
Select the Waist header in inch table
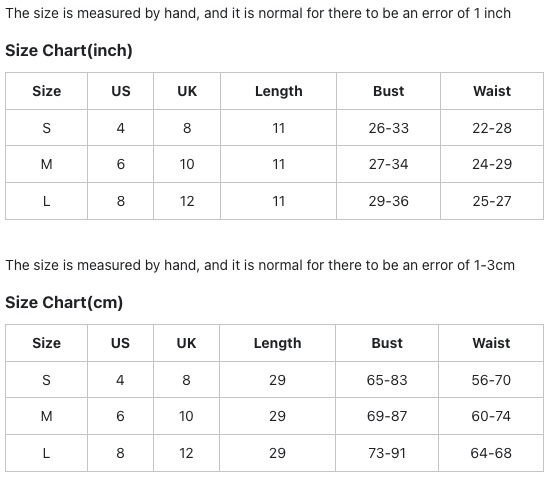pyautogui.click(x=492, y=91)
